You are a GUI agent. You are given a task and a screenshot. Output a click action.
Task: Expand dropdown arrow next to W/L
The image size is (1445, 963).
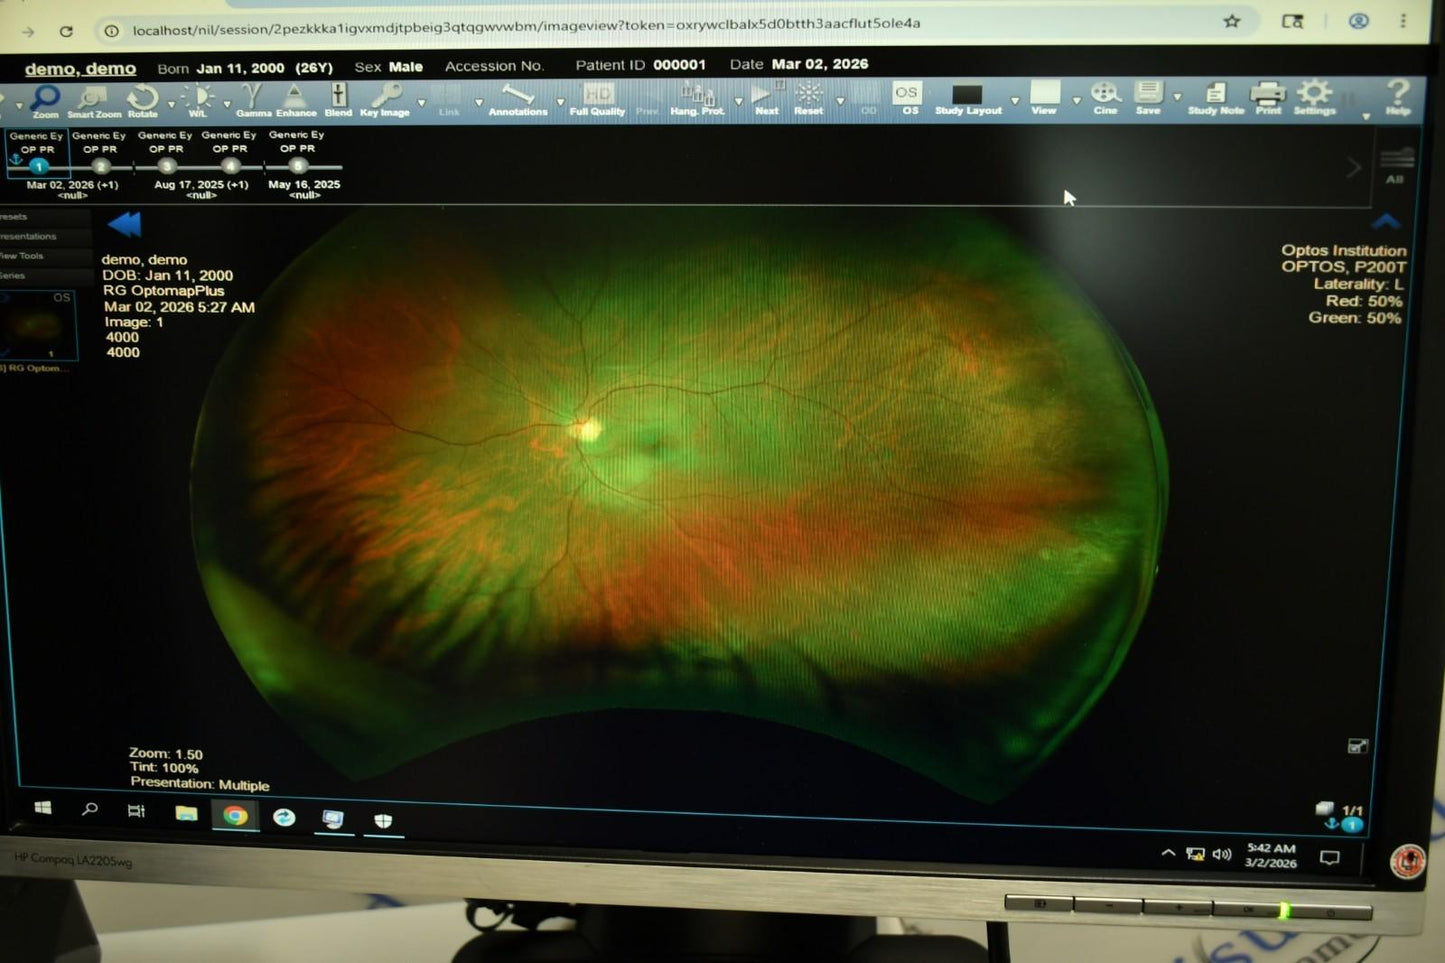pyautogui.click(x=226, y=104)
